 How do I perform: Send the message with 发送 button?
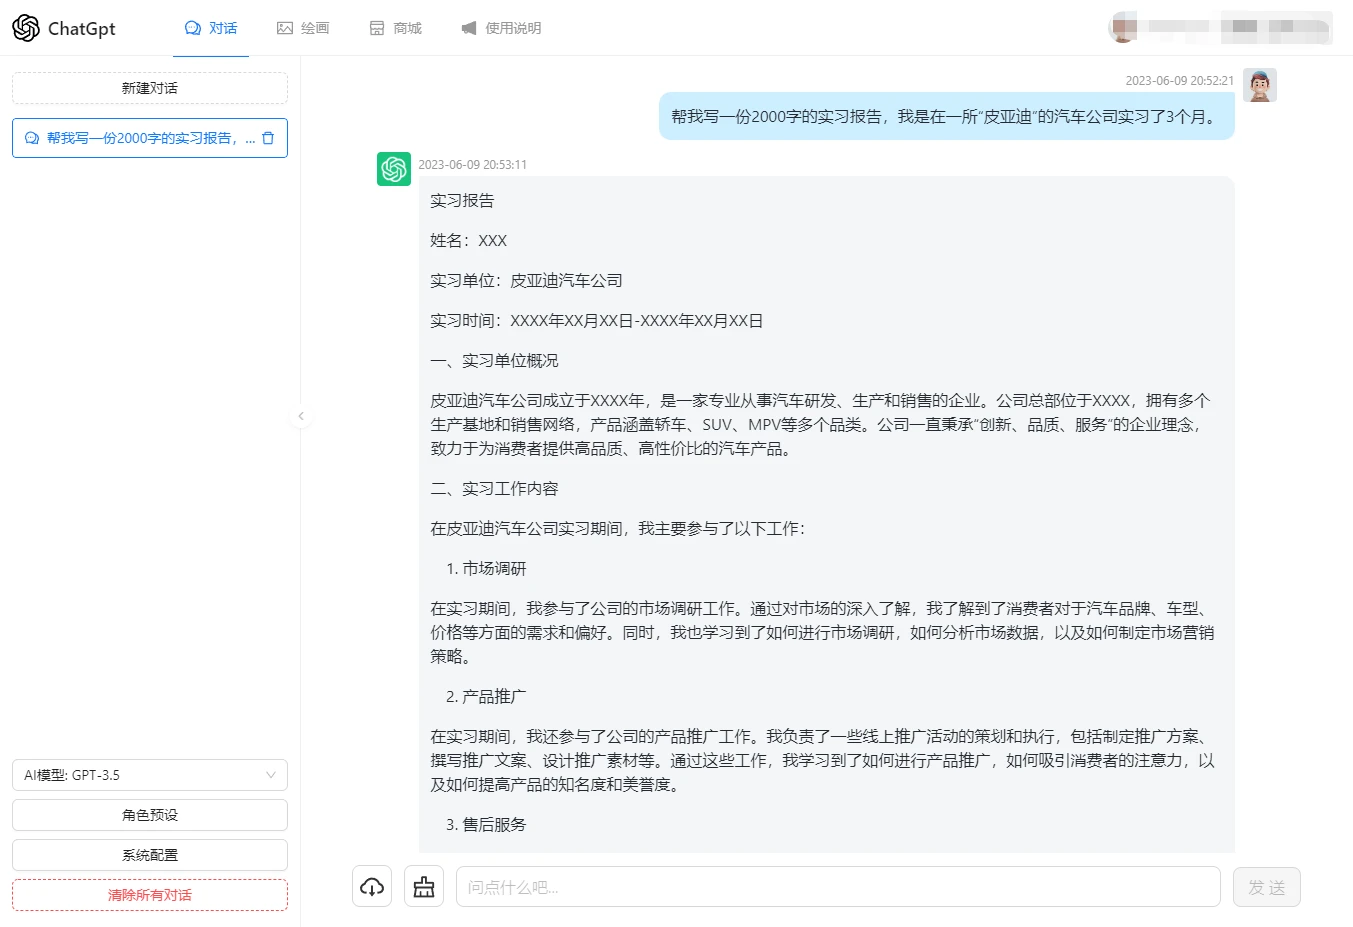pos(1267,887)
